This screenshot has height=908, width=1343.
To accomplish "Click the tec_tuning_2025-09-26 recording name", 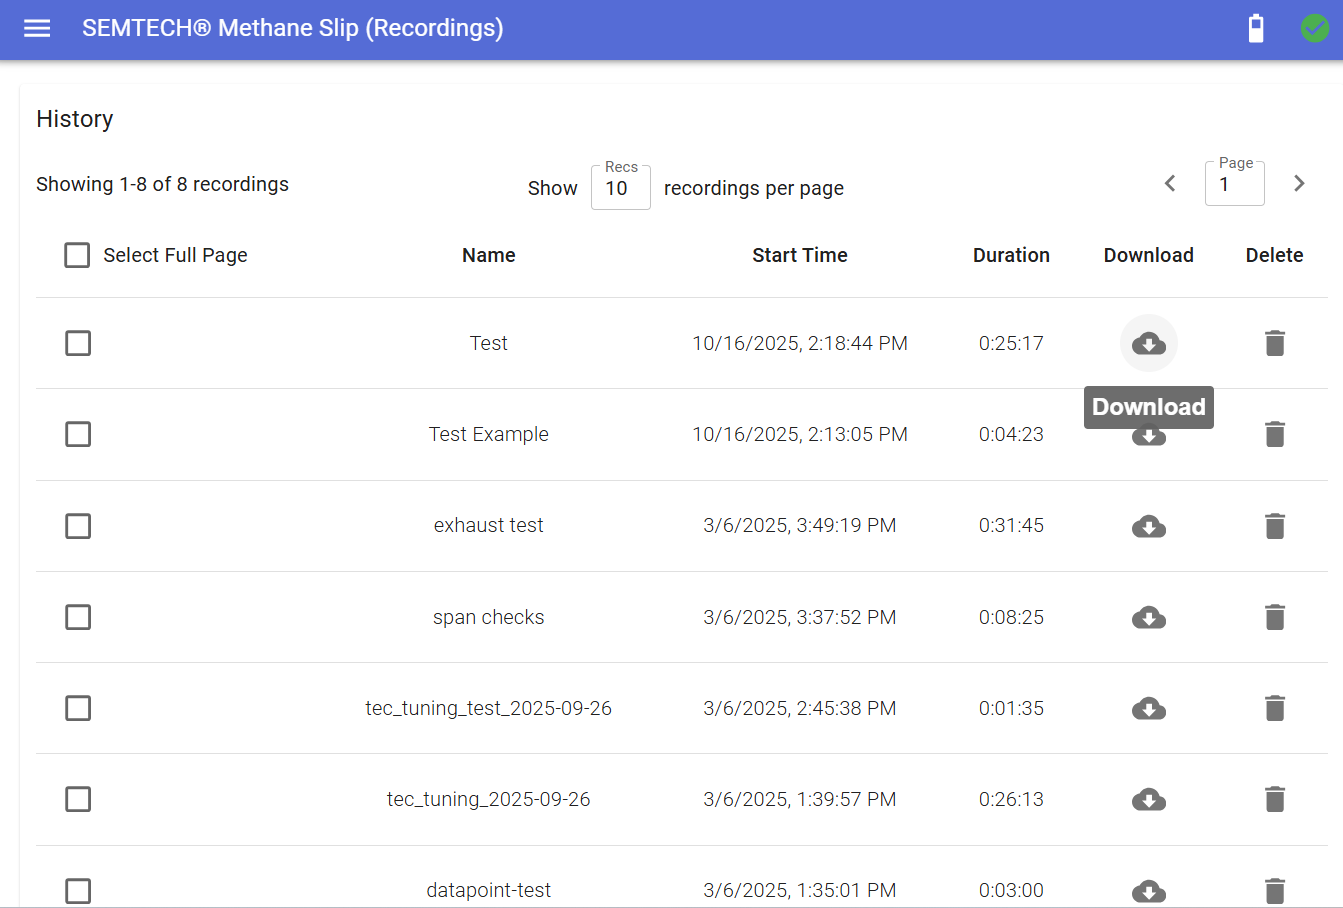I will pyautogui.click(x=489, y=799).
